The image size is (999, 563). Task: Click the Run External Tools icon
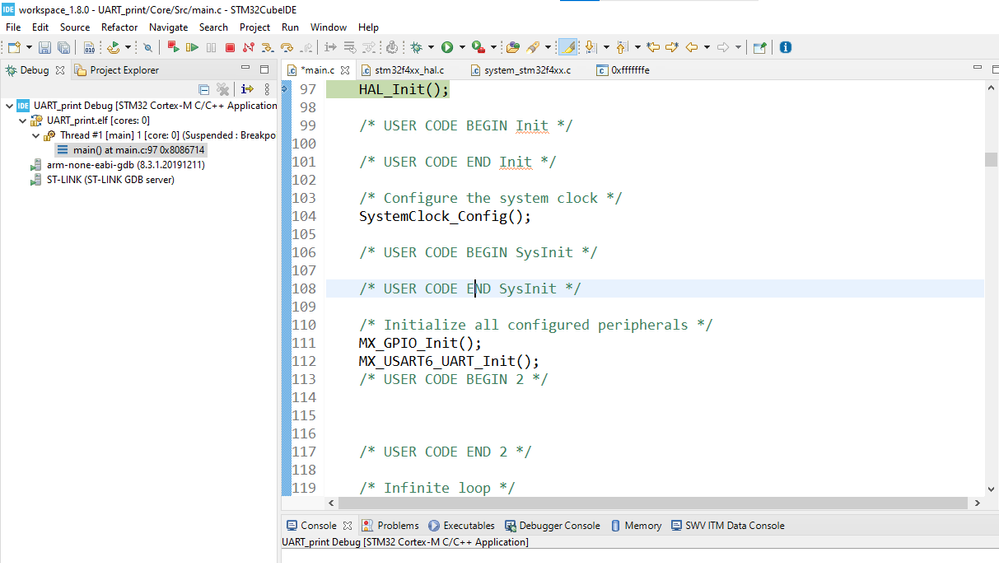tap(478, 47)
